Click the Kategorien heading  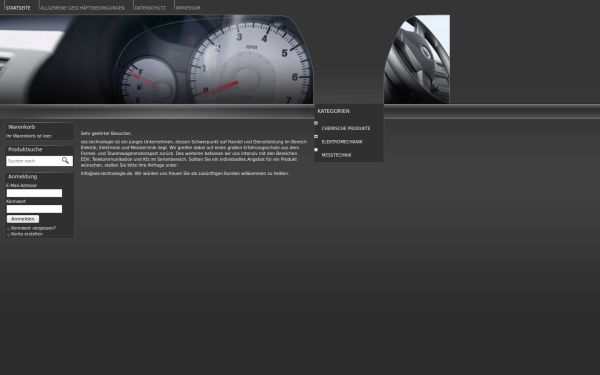pos(333,111)
